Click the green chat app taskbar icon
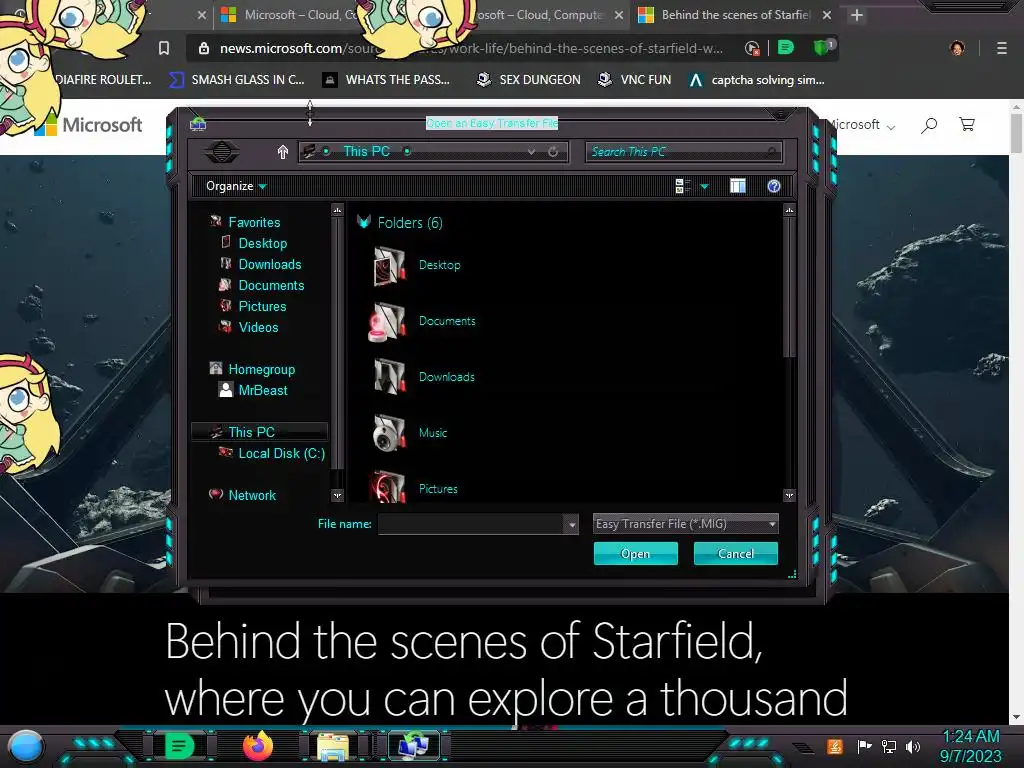The height and width of the screenshot is (768, 1024). click(x=179, y=746)
